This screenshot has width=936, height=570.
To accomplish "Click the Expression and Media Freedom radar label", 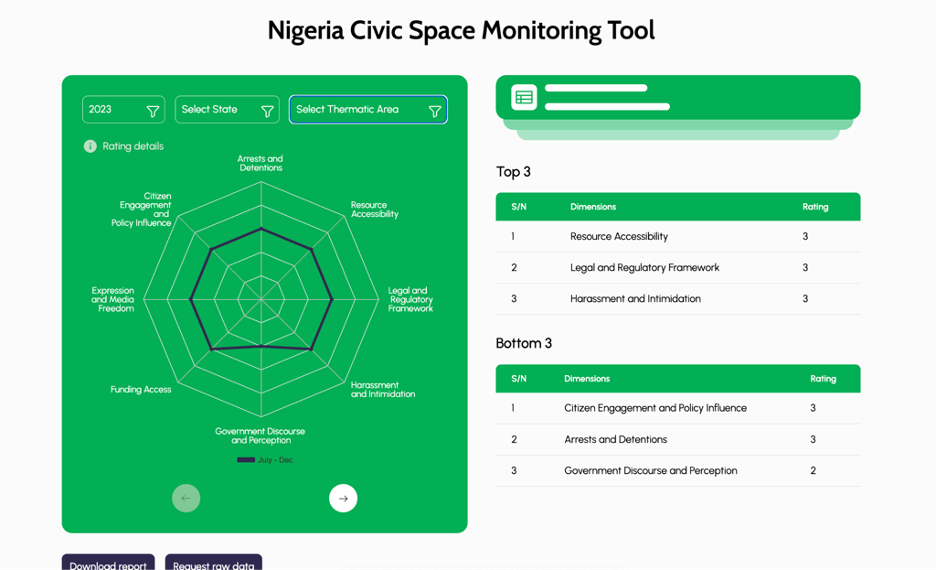I will click(x=113, y=300).
